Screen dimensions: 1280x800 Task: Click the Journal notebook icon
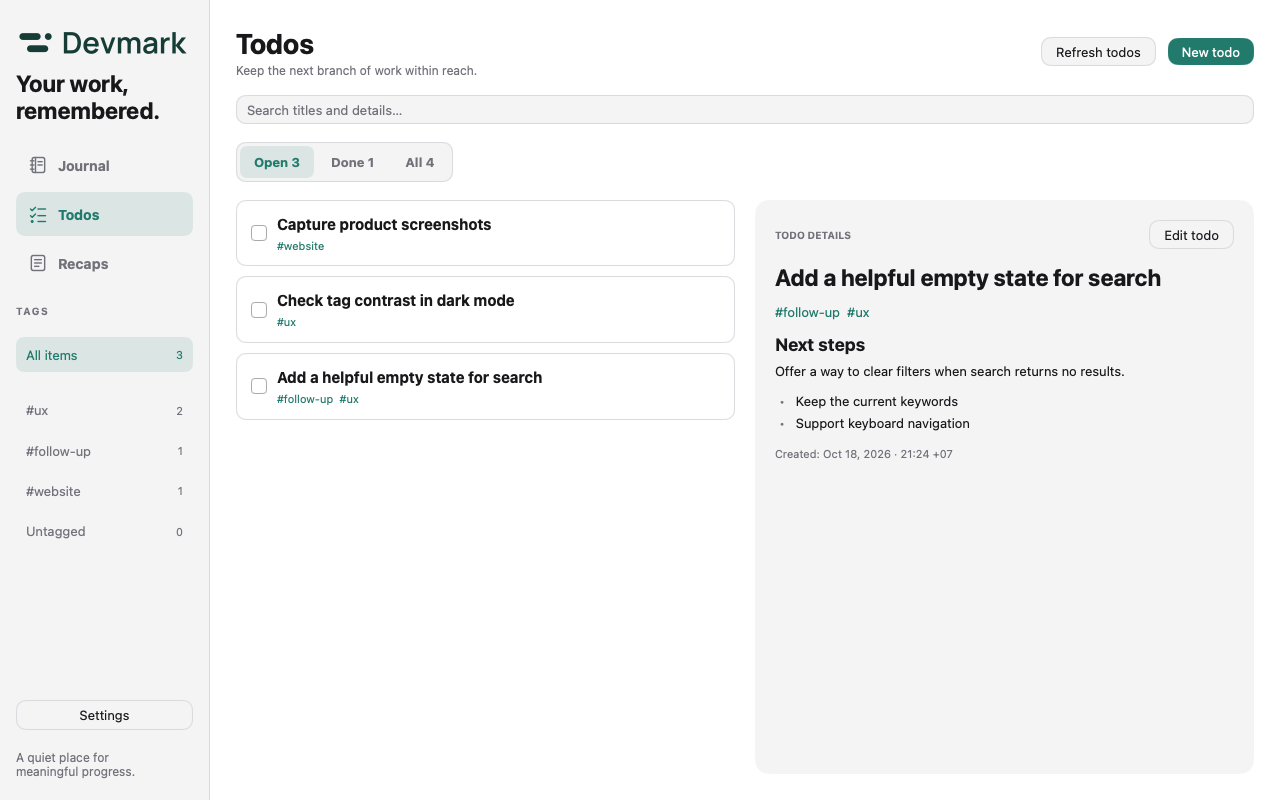[38, 165]
